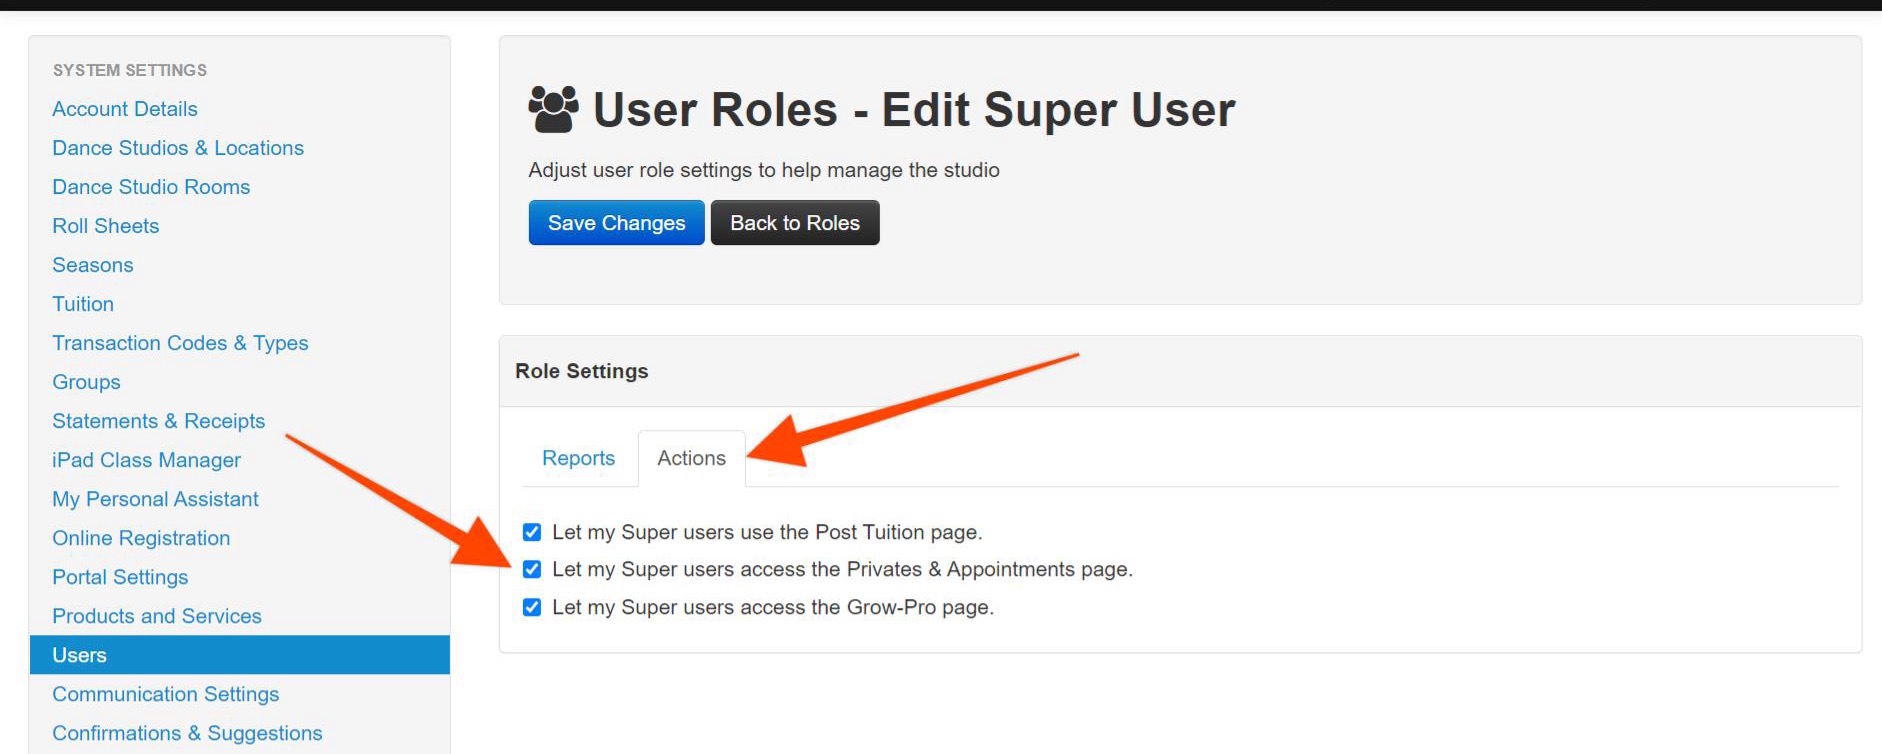Navigate to Roll Sheets
The height and width of the screenshot is (754, 1882).
tap(106, 226)
